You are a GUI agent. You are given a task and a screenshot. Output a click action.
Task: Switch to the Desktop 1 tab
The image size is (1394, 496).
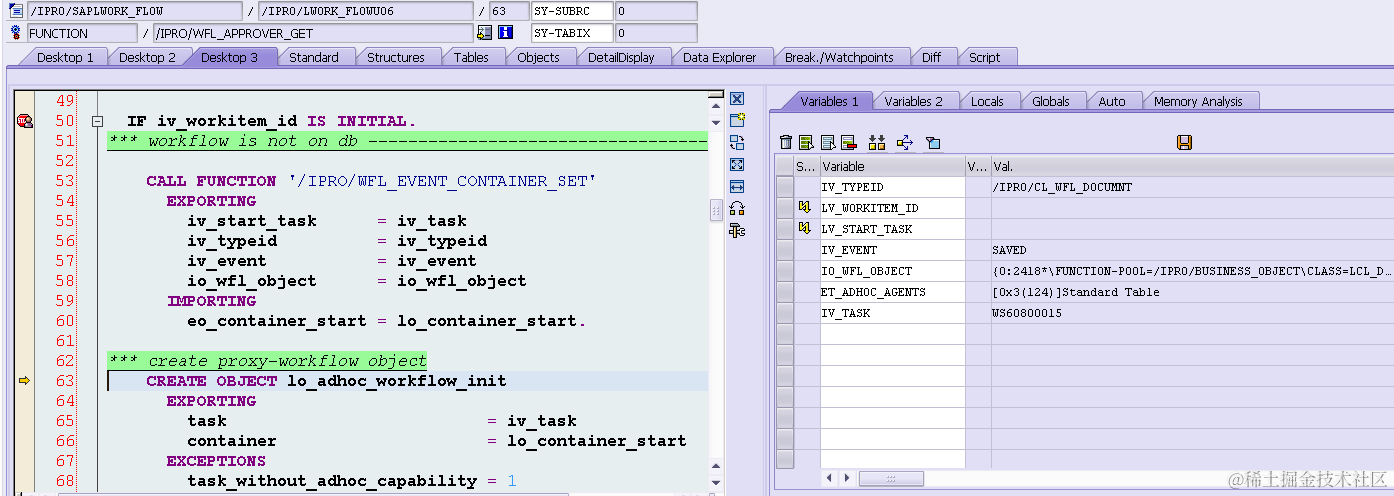[x=65, y=57]
